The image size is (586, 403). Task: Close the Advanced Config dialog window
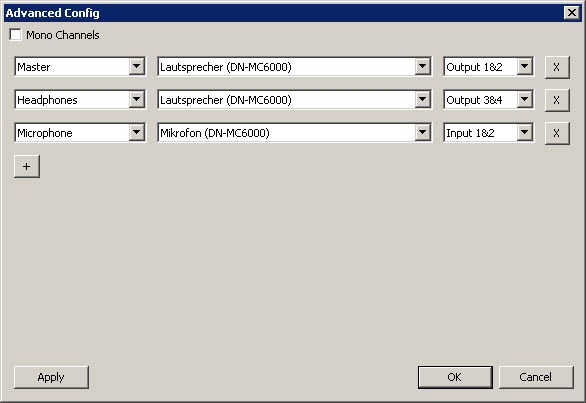pos(572,13)
